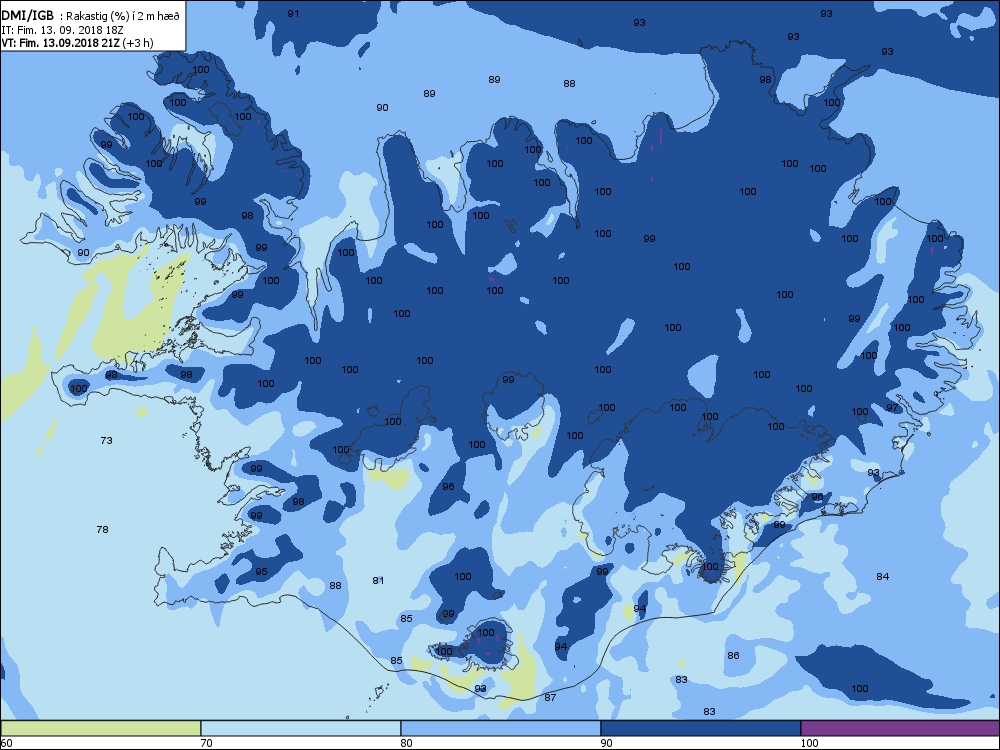Click the medium blue 80–90 legend swatch
This screenshot has height=750, width=1000.
point(501,728)
